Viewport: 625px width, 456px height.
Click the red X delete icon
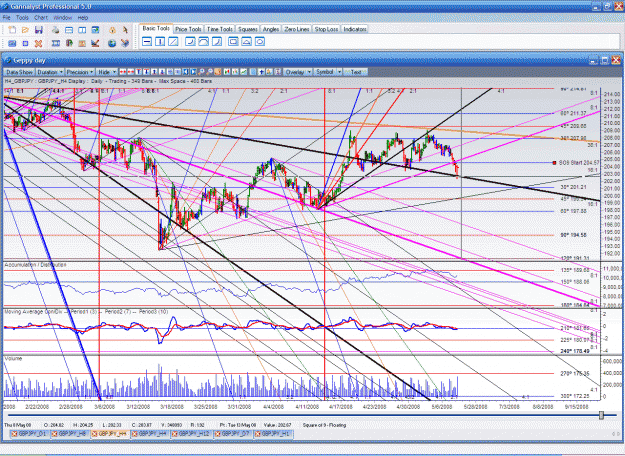(38, 43)
